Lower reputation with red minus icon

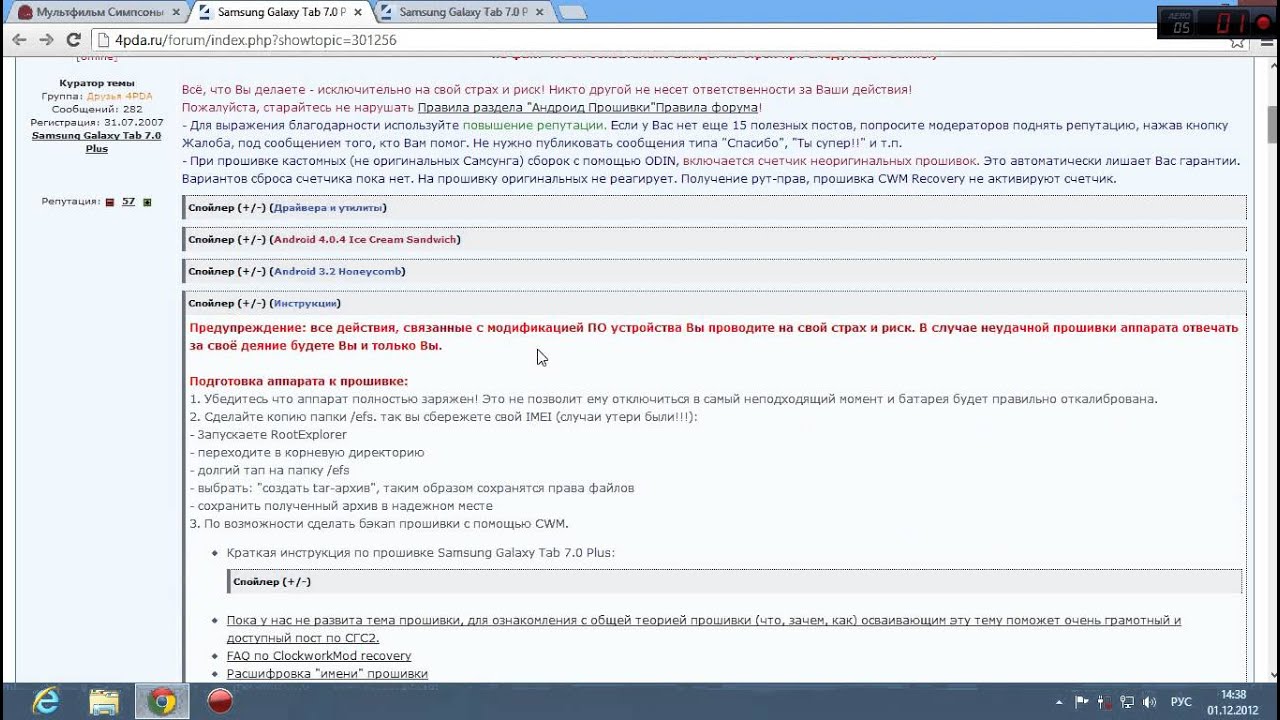(110, 202)
